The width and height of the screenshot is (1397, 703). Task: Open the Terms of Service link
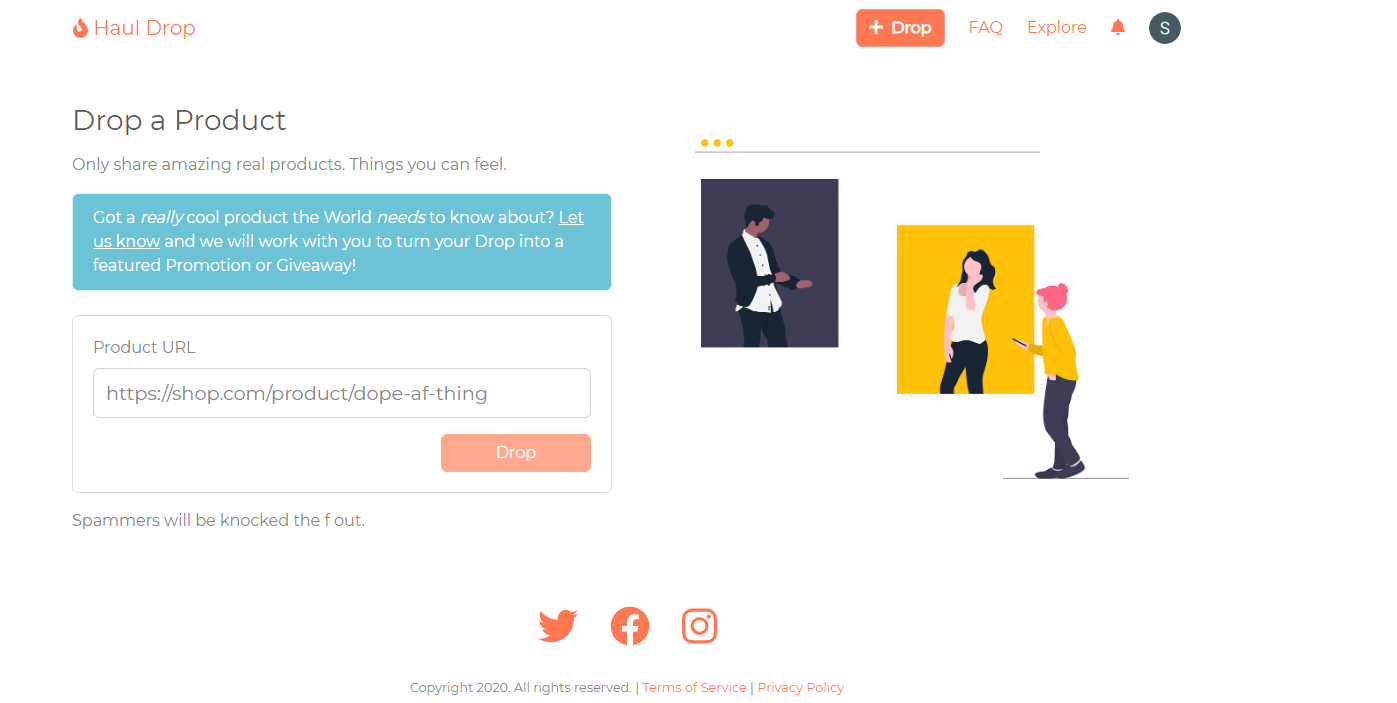click(x=694, y=687)
